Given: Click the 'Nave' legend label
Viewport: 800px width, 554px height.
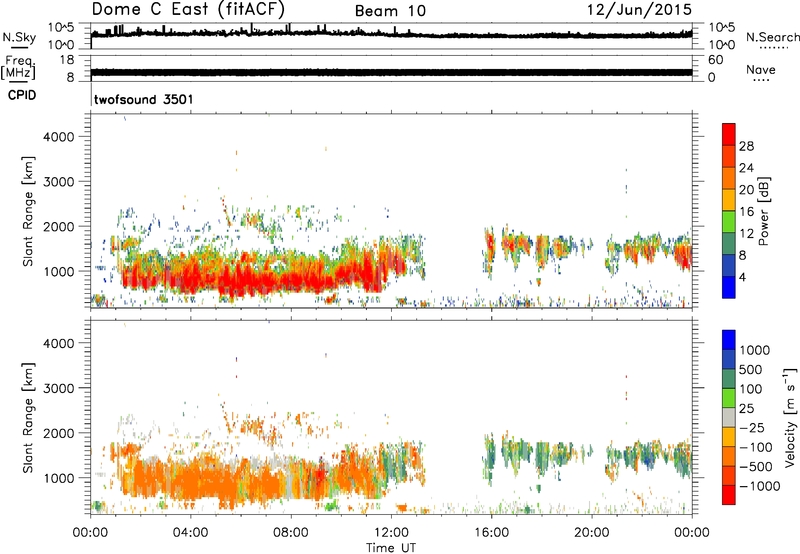Looking at the screenshot, I should click(761, 69).
